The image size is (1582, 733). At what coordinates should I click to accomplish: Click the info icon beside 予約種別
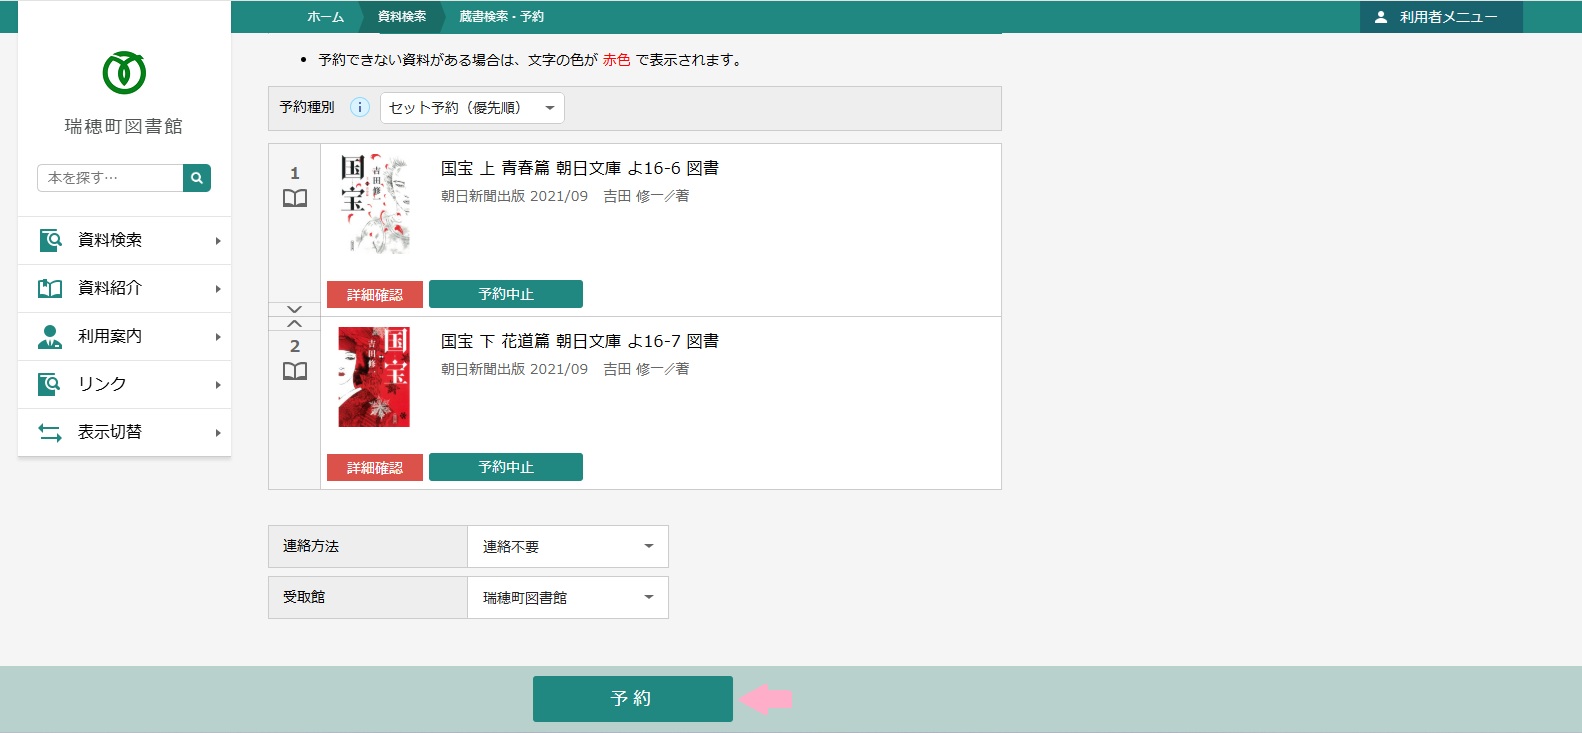click(360, 108)
